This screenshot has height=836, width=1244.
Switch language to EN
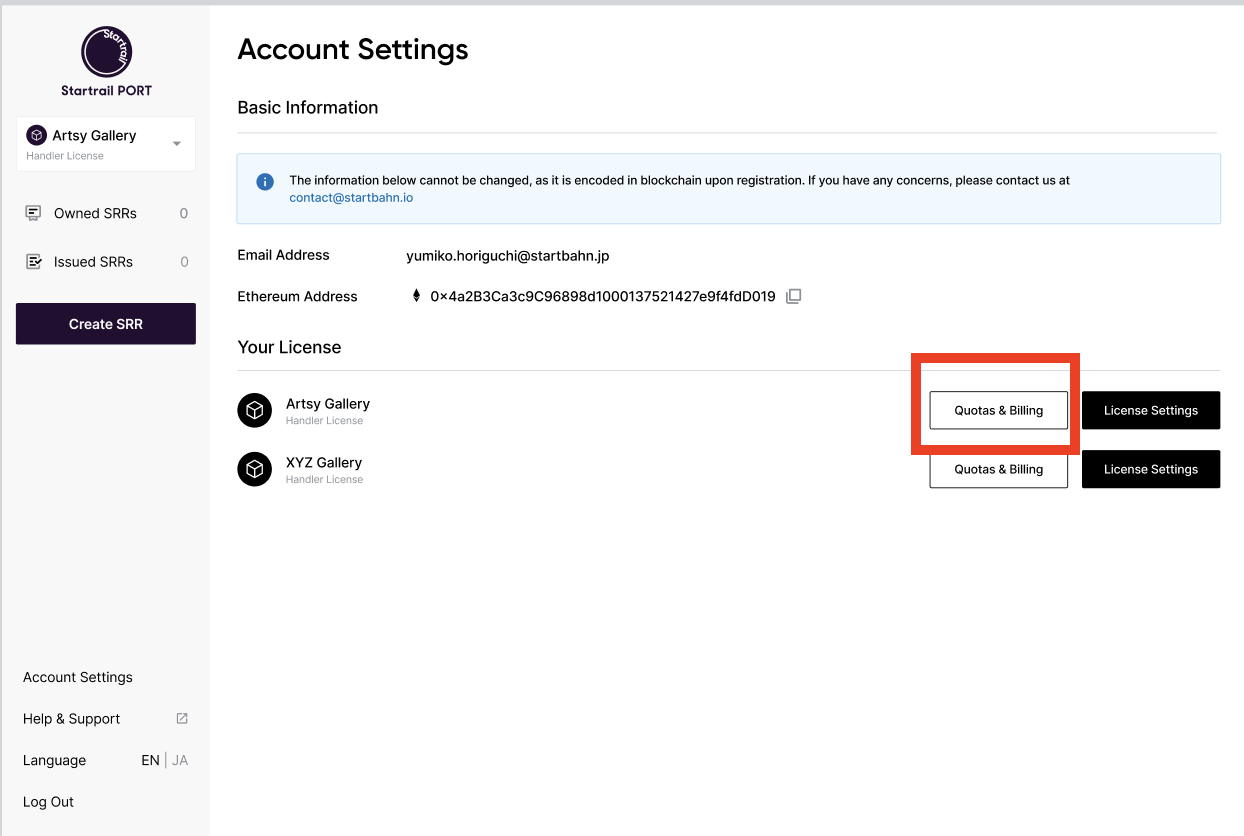(x=150, y=760)
